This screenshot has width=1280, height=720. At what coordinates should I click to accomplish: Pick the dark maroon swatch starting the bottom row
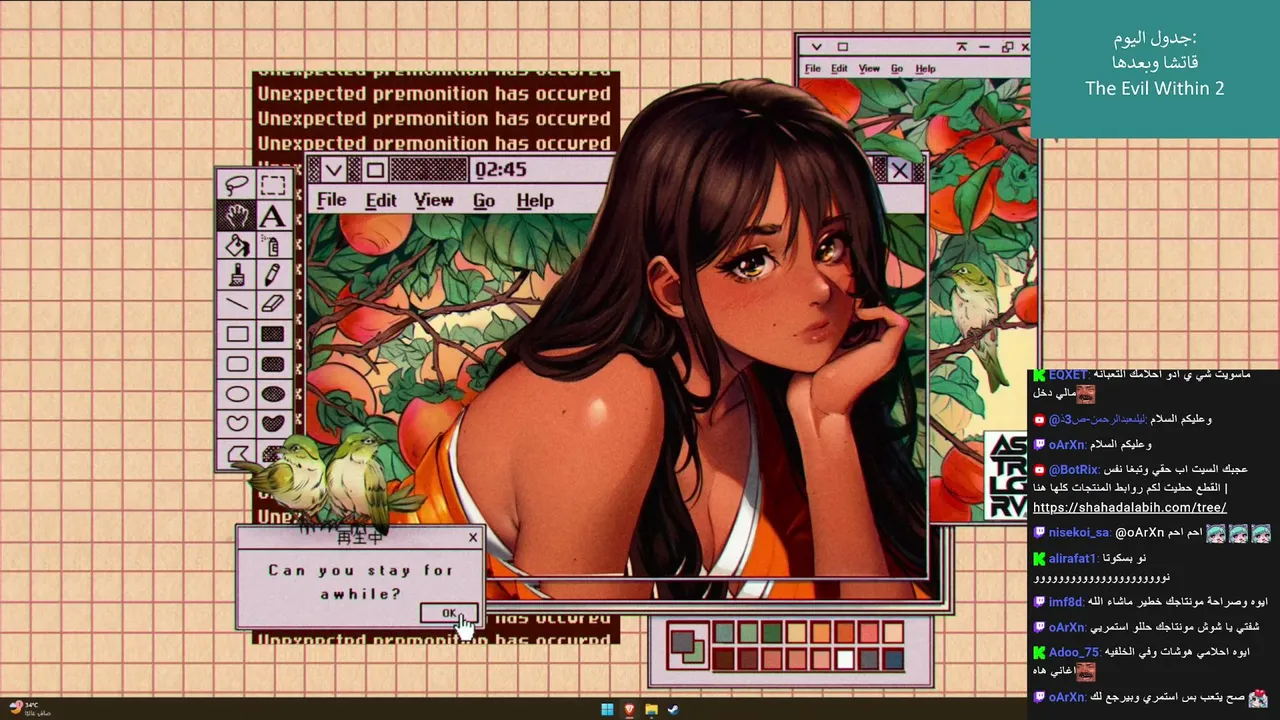pos(723,660)
